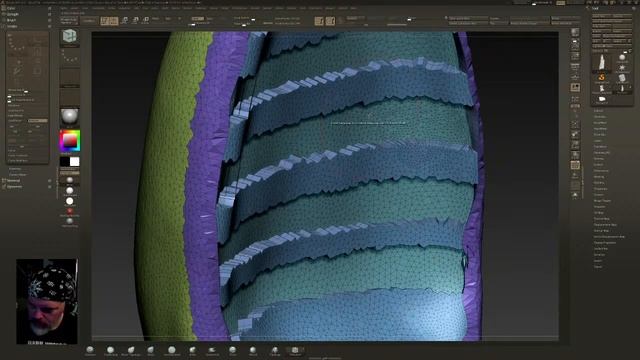Click the Tool palette header title
This screenshot has height=360, width=640.
[x=596, y=8]
